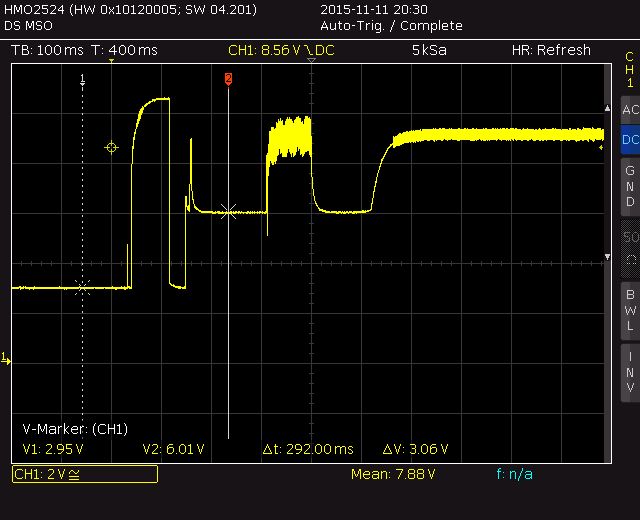Click the Δt: 292.00 ms readout

pyautogui.click(x=308, y=449)
